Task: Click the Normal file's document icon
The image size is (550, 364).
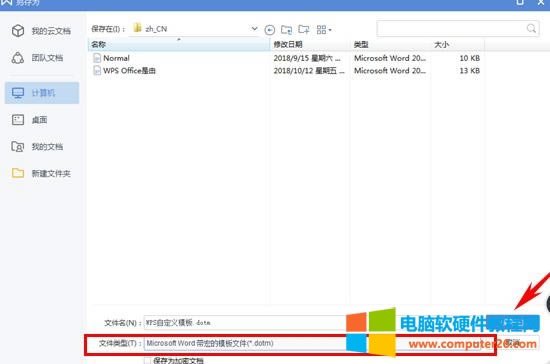Action: (x=97, y=58)
